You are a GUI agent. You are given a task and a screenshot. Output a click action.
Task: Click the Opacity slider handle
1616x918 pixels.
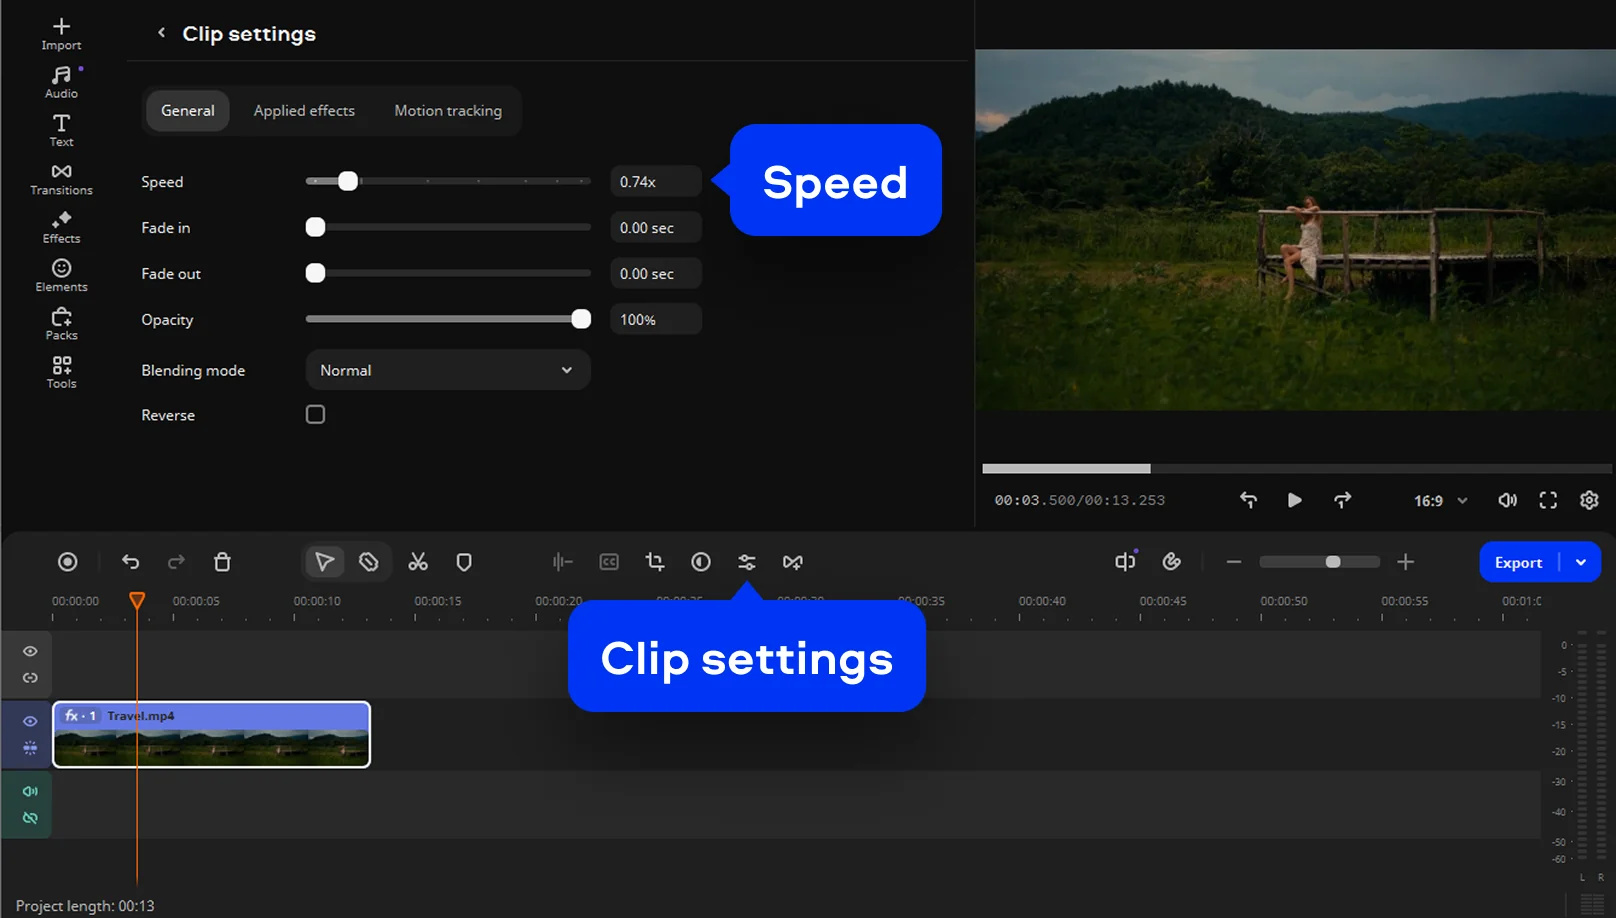point(581,319)
